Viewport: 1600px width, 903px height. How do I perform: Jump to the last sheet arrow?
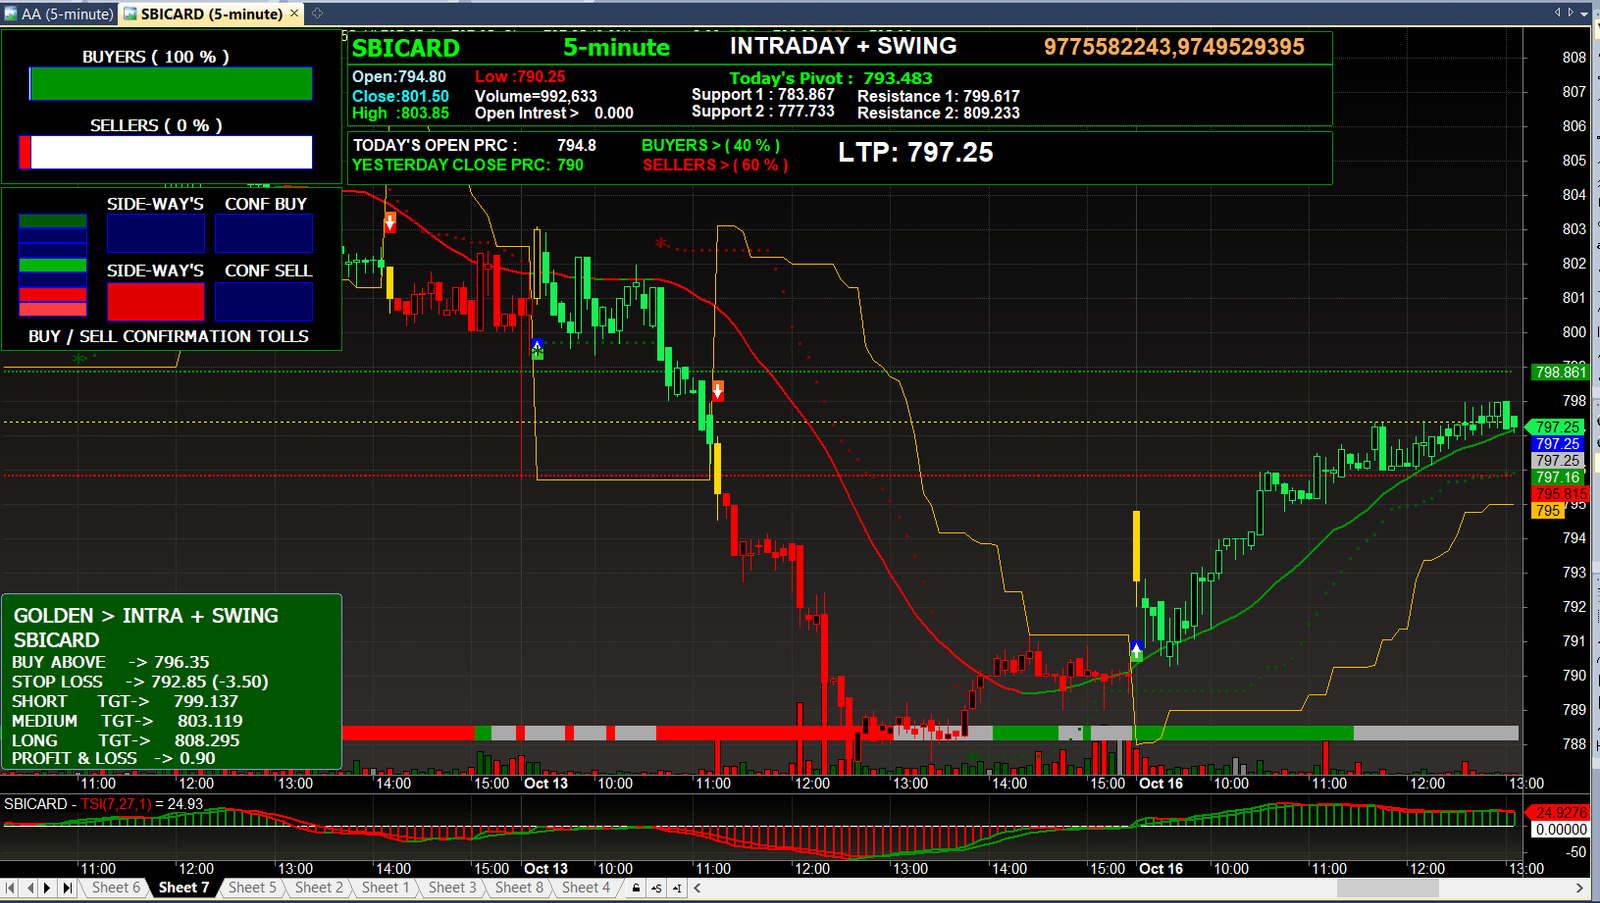coord(67,888)
